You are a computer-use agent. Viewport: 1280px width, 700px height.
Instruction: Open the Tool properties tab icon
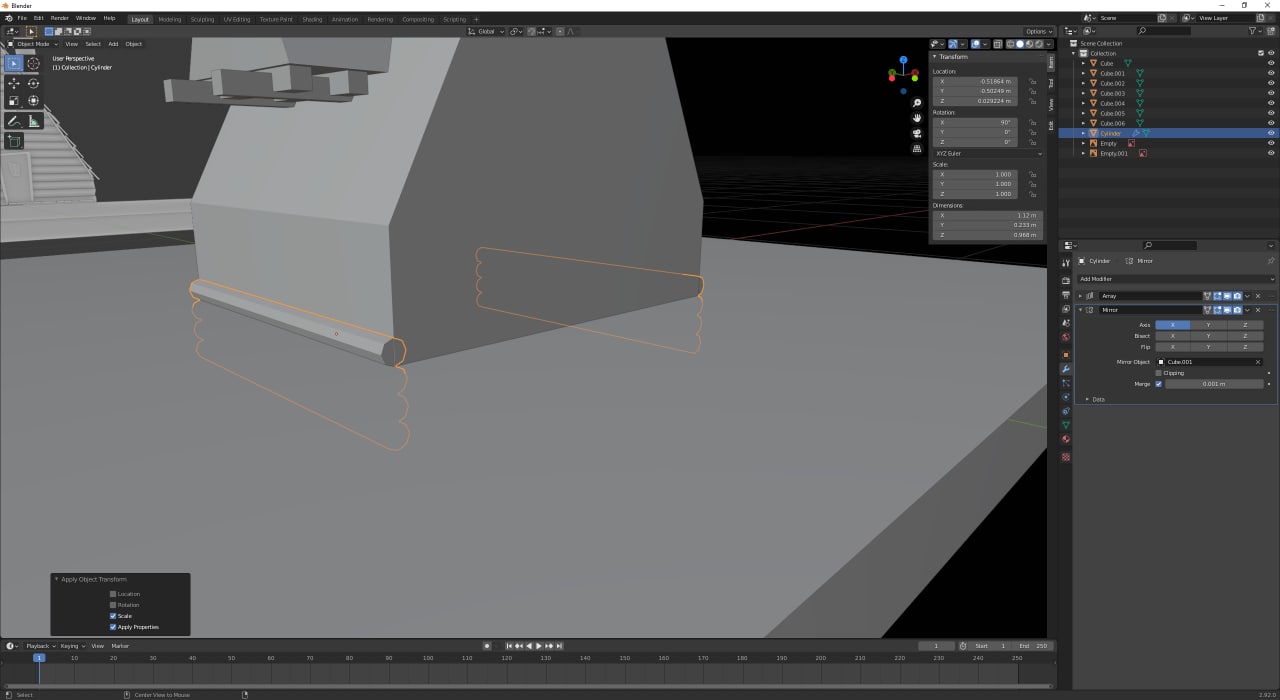tap(1066, 263)
